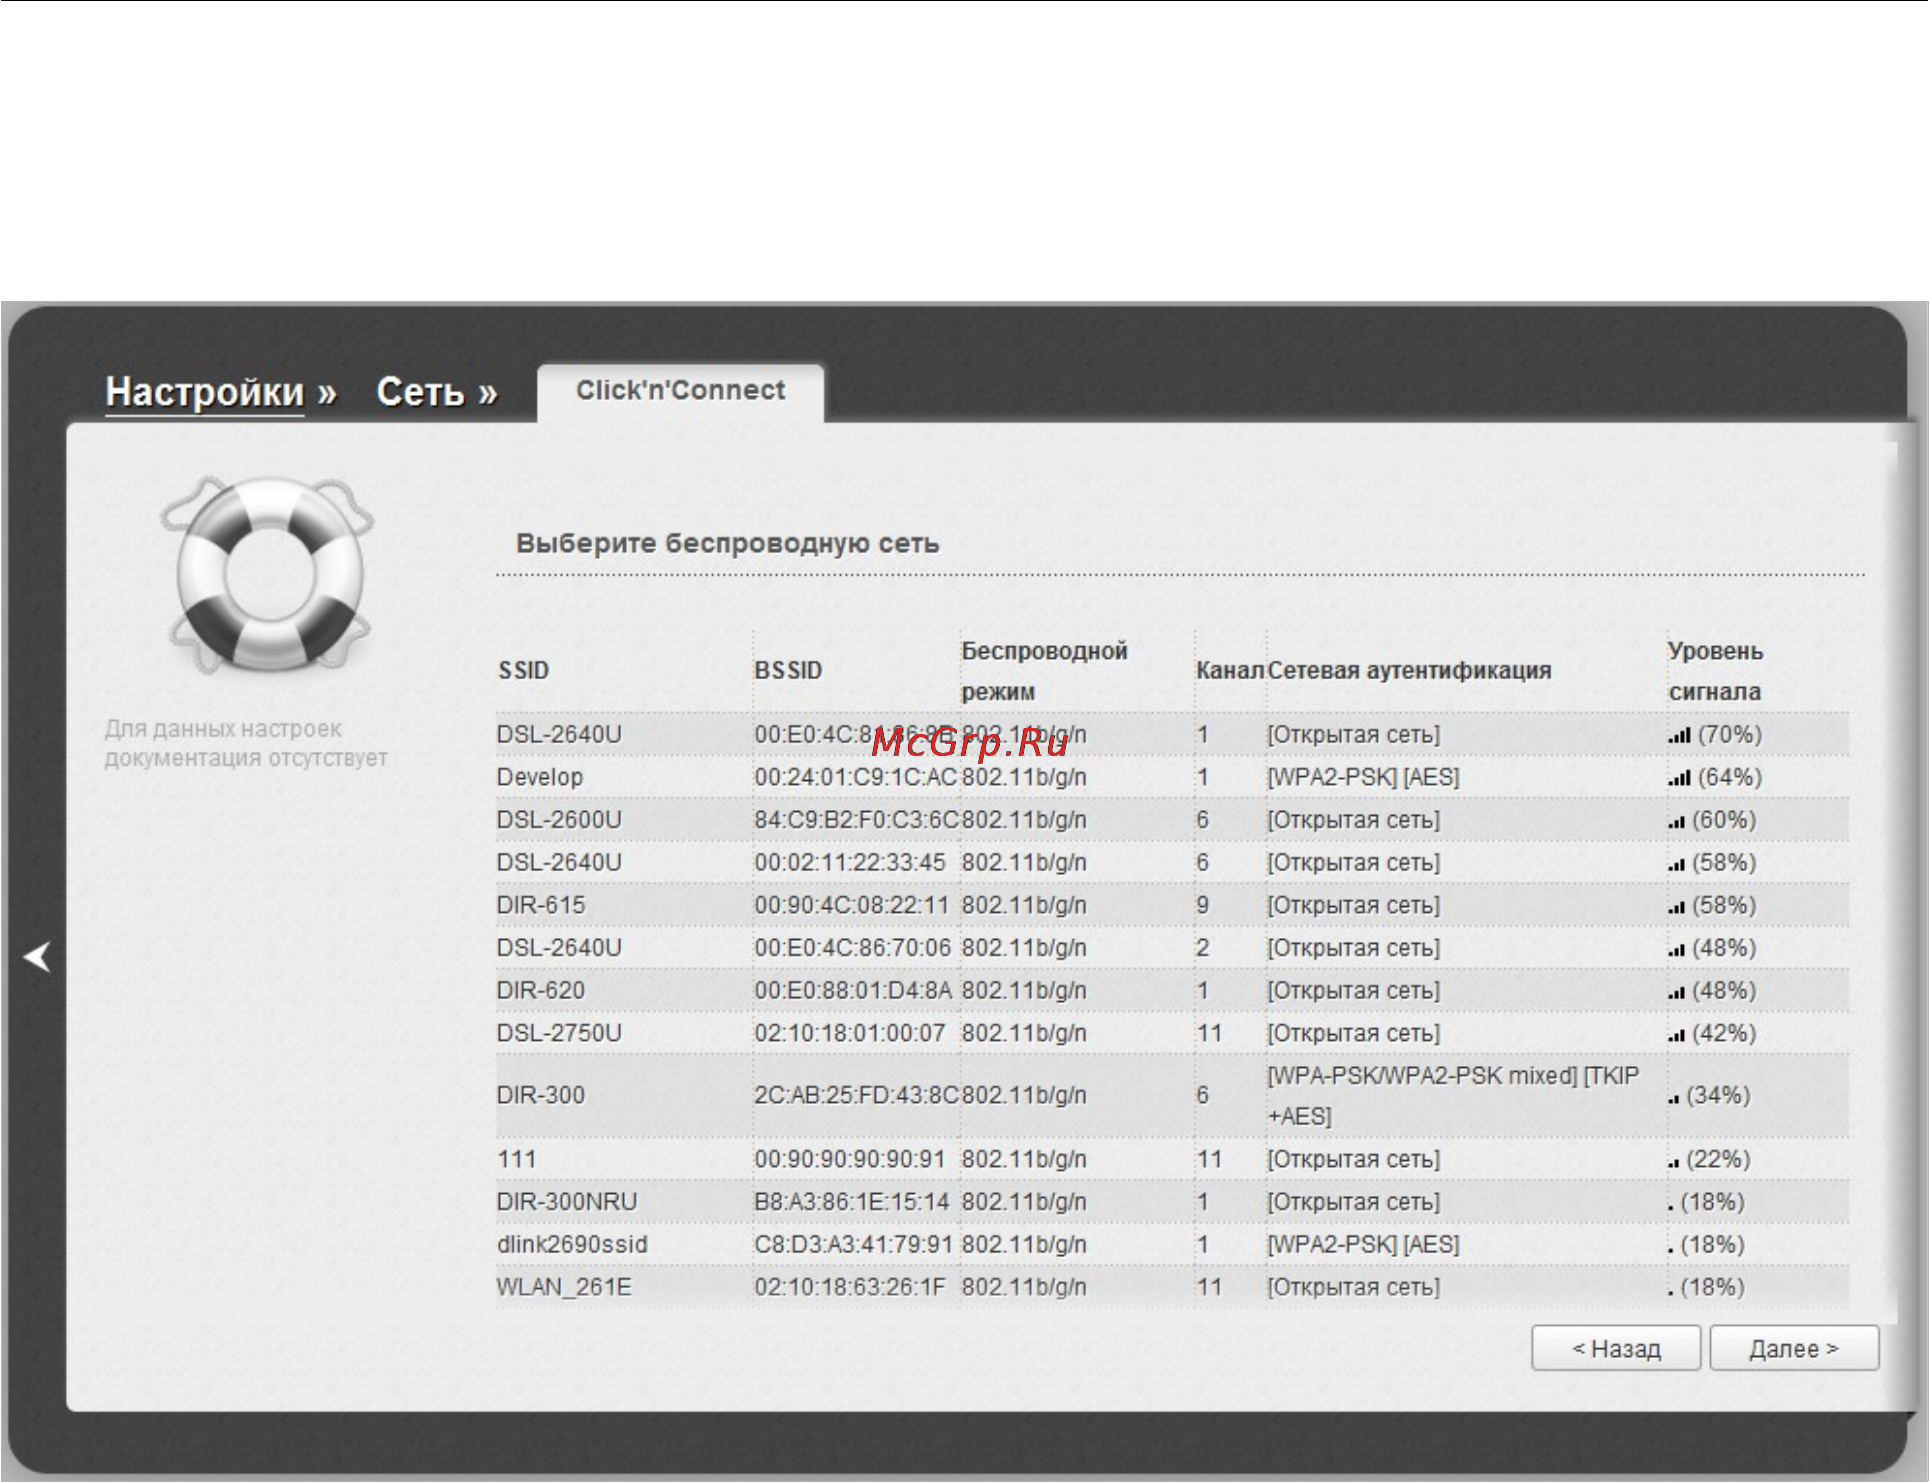Click BSSID 00:24:01:C9:1C:AC
Viewport: 1929px width, 1482px height.
(x=856, y=777)
